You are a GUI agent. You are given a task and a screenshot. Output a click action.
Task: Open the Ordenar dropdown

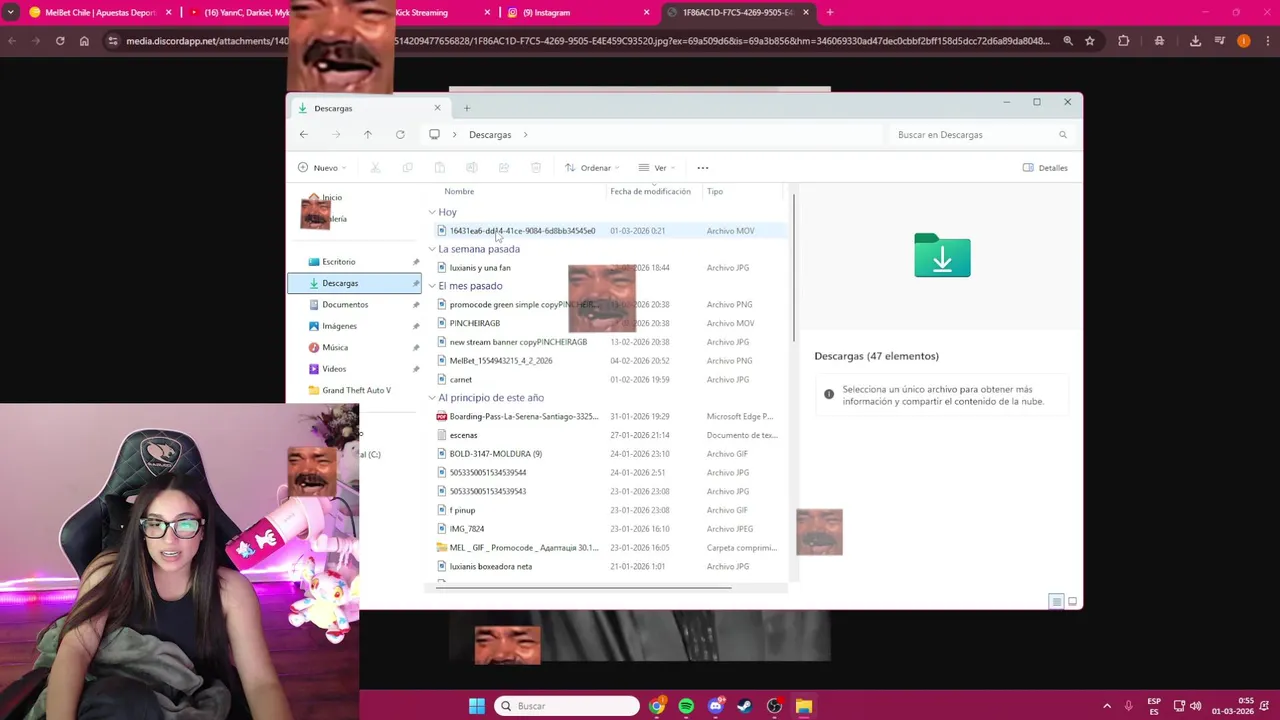[592, 168]
